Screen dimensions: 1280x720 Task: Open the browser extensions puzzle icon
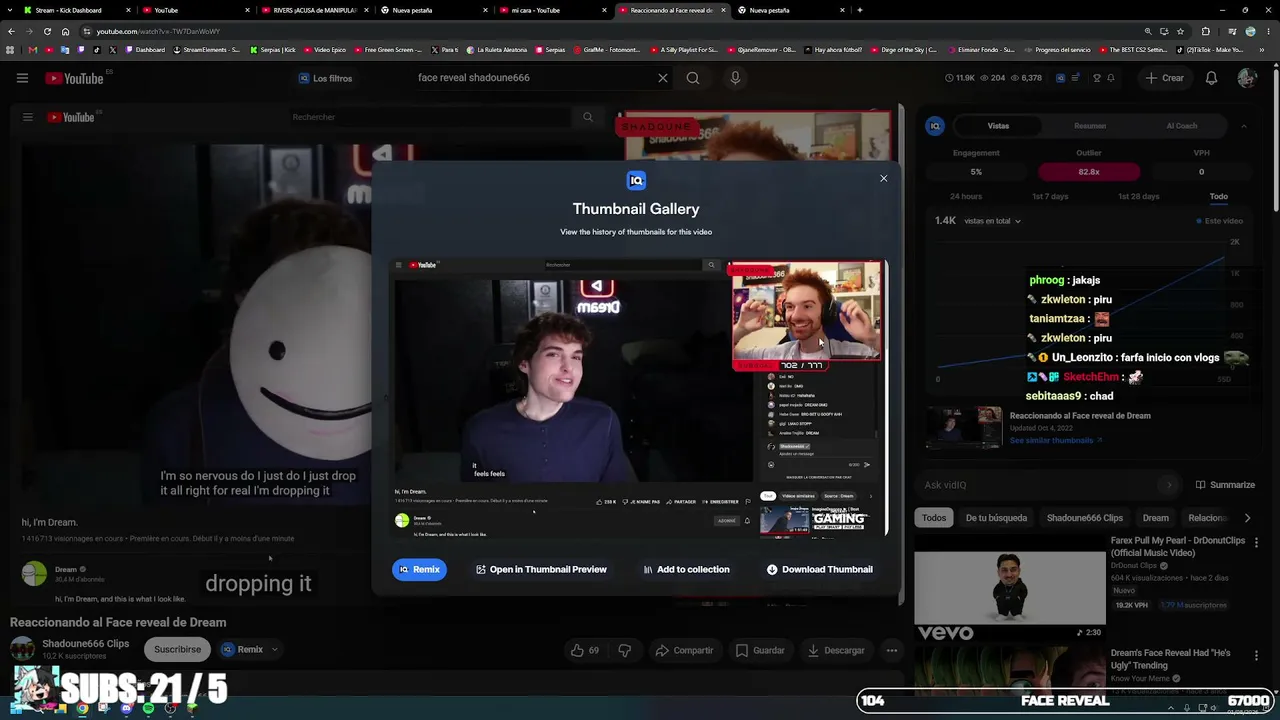(1205, 31)
